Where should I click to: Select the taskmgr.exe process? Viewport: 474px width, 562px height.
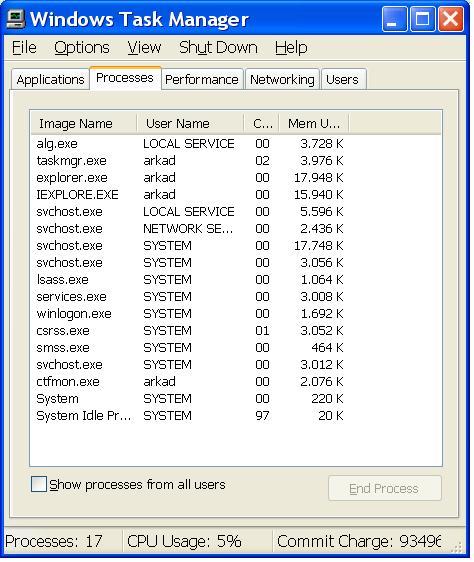click(189, 161)
